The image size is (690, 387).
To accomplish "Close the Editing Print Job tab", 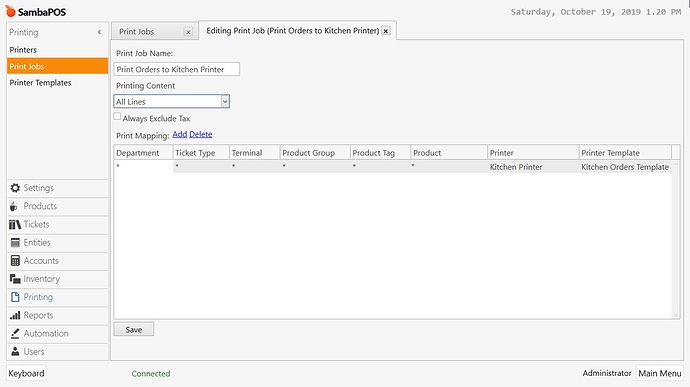I will coord(385,31).
